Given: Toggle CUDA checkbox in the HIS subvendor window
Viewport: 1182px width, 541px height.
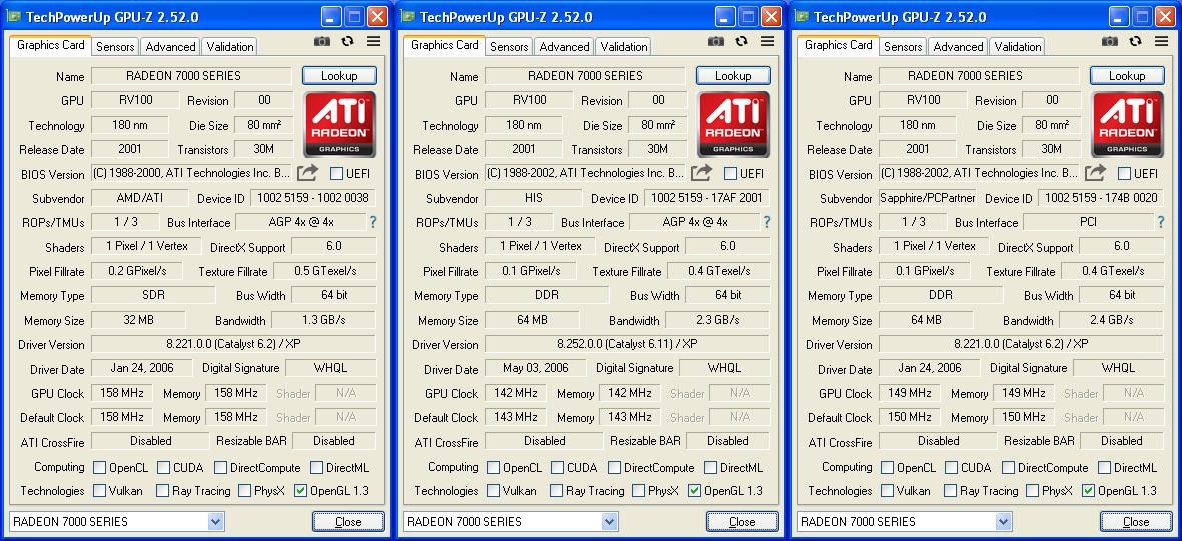Looking at the screenshot, I should (557, 468).
